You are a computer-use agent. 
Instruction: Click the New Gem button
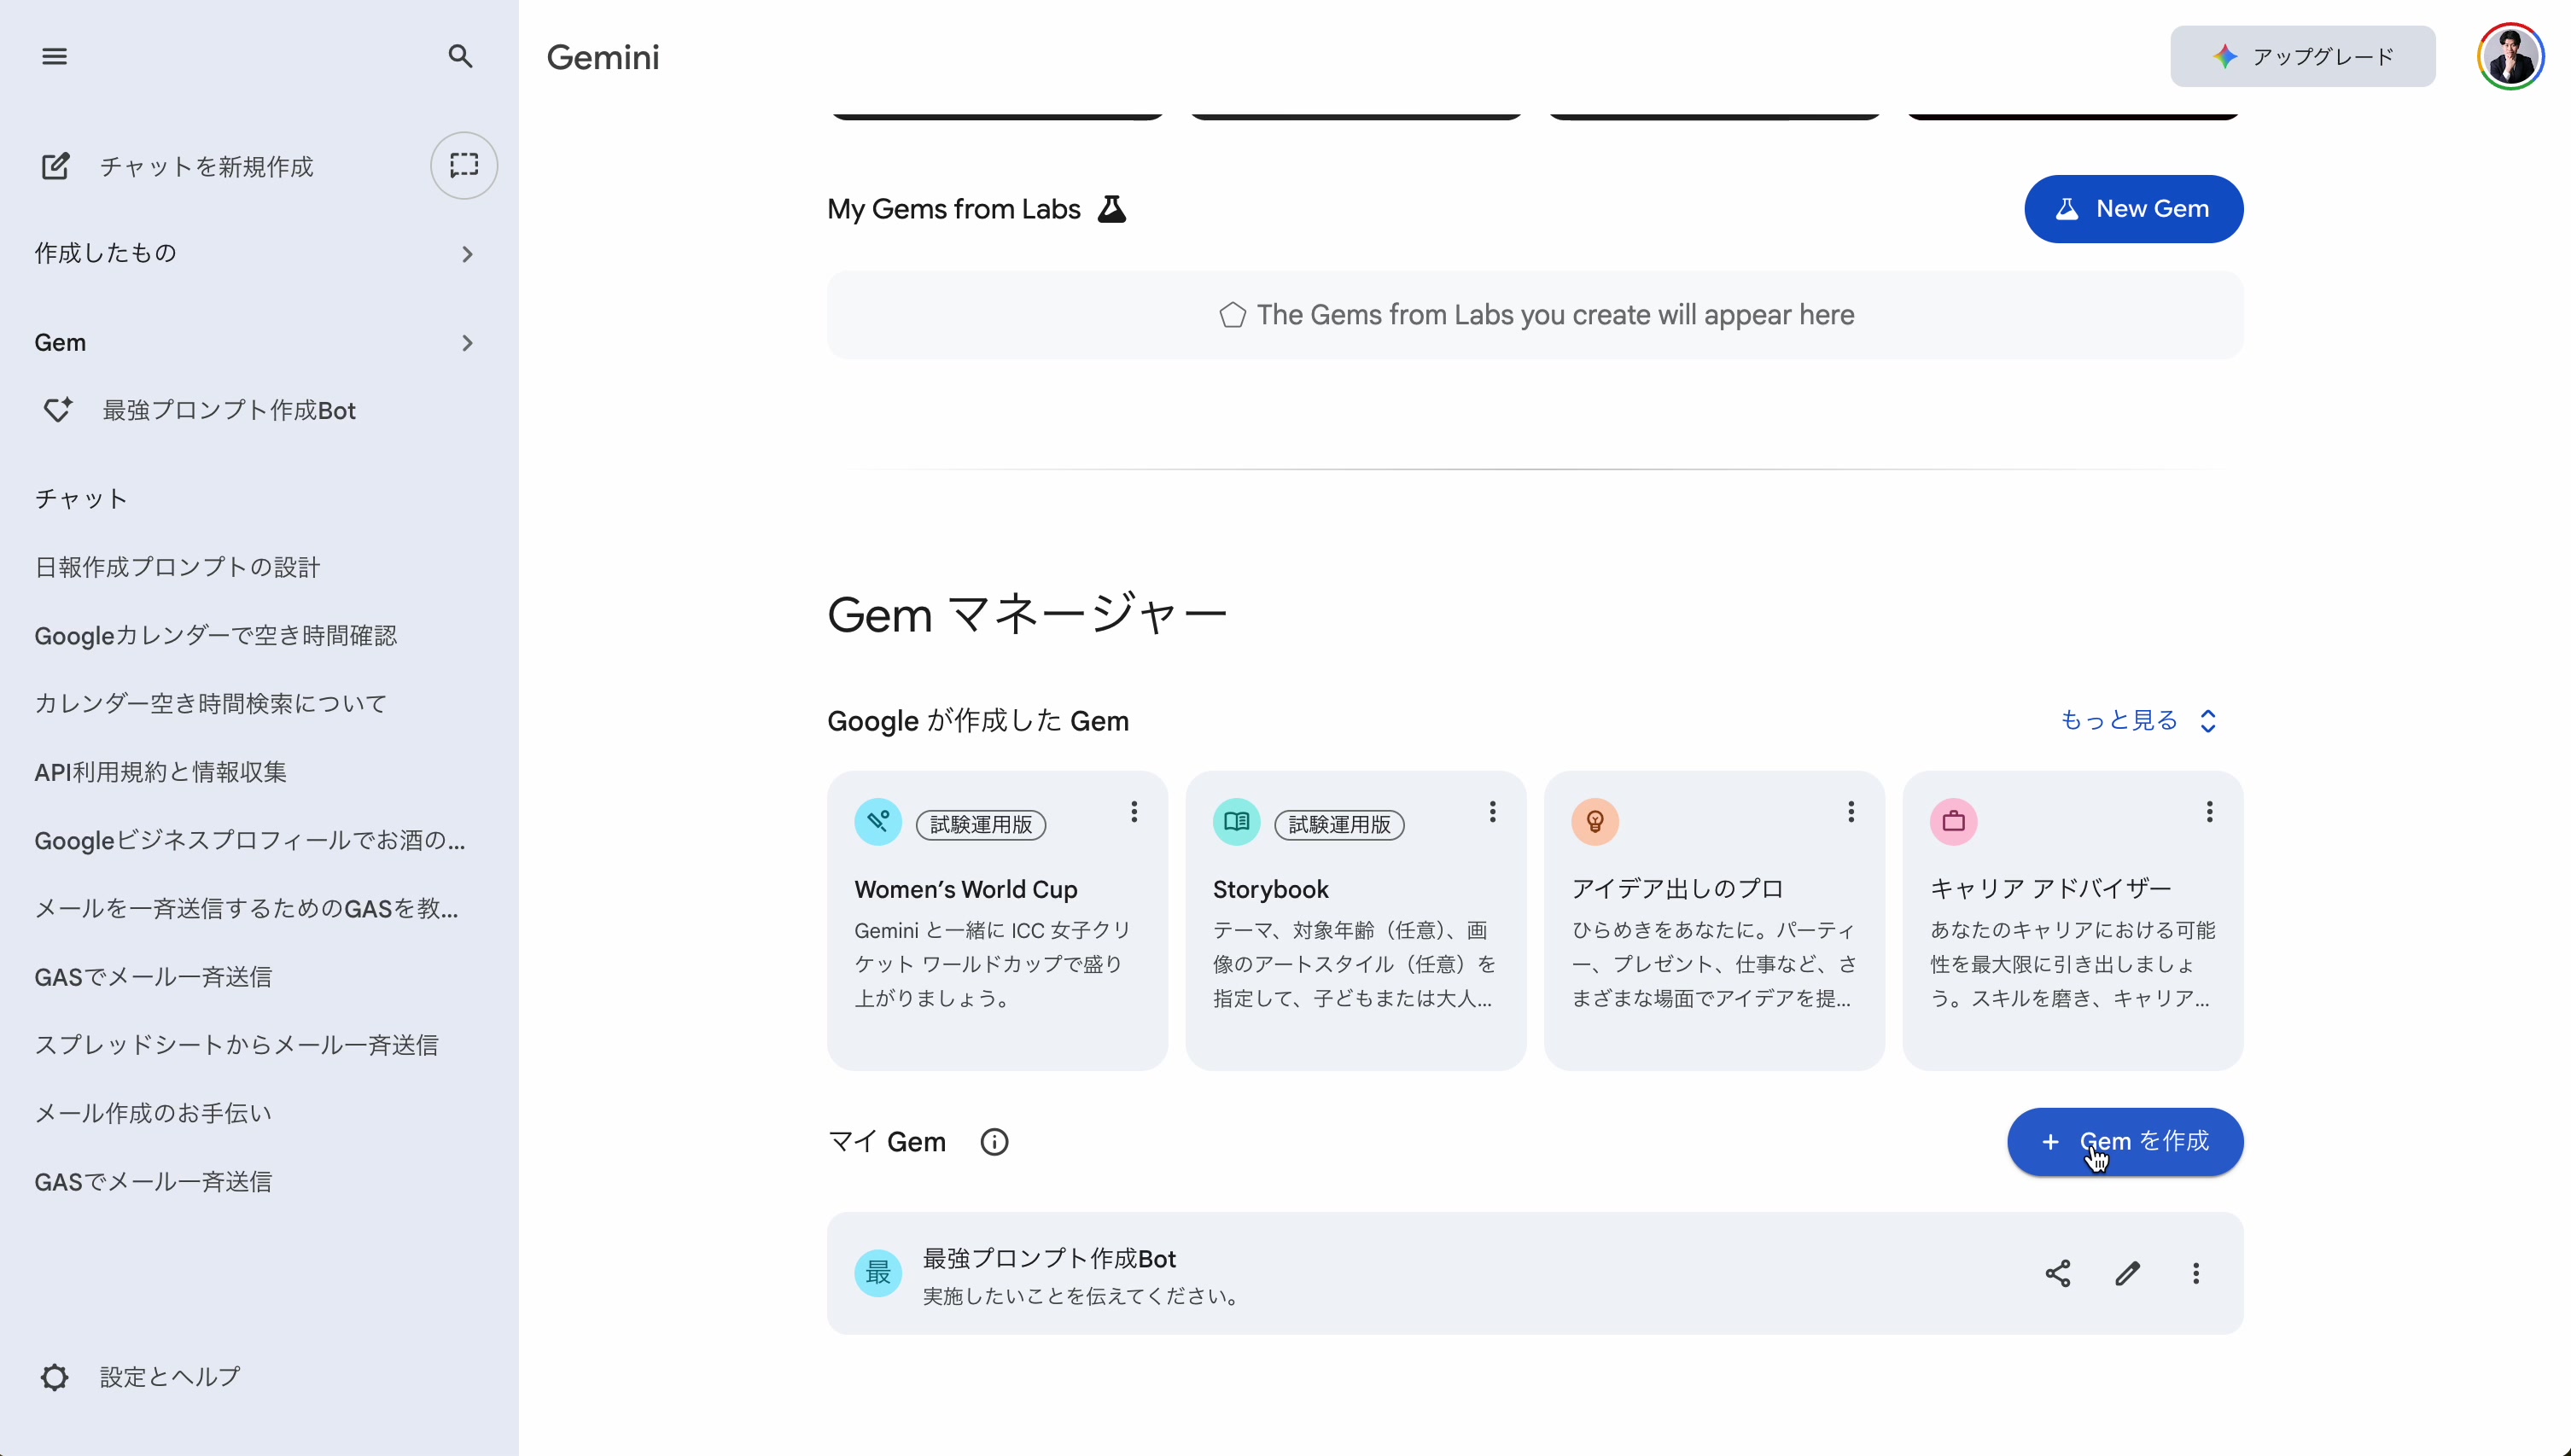coord(2133,209)
